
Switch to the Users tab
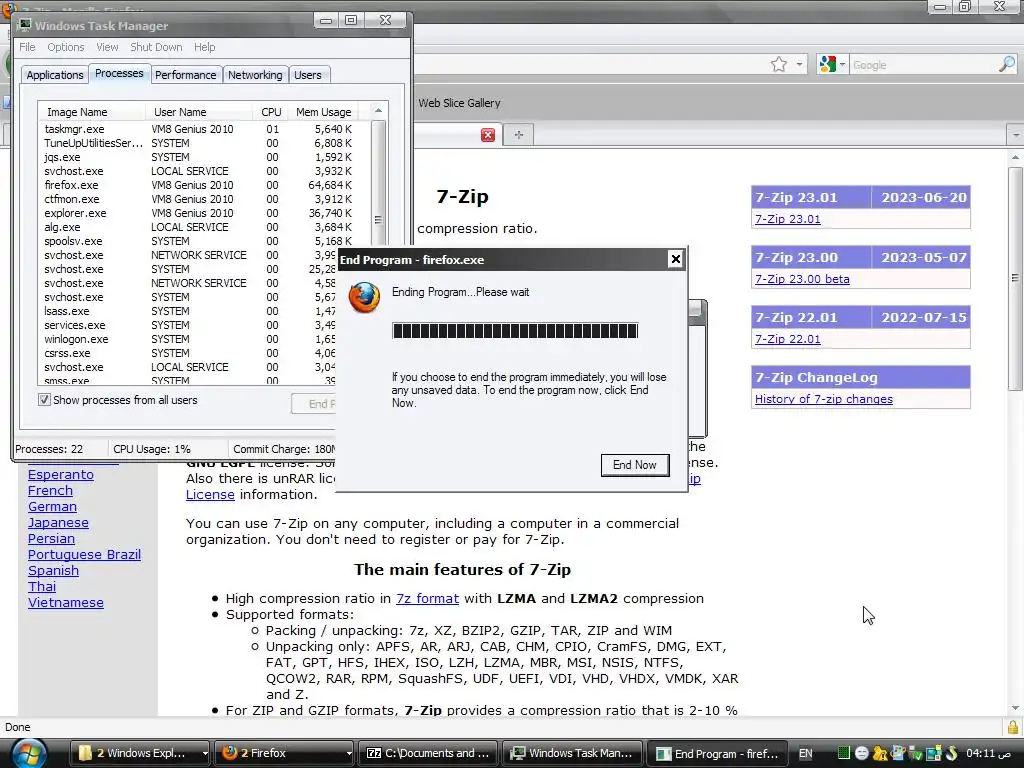[x=308, y=75]
